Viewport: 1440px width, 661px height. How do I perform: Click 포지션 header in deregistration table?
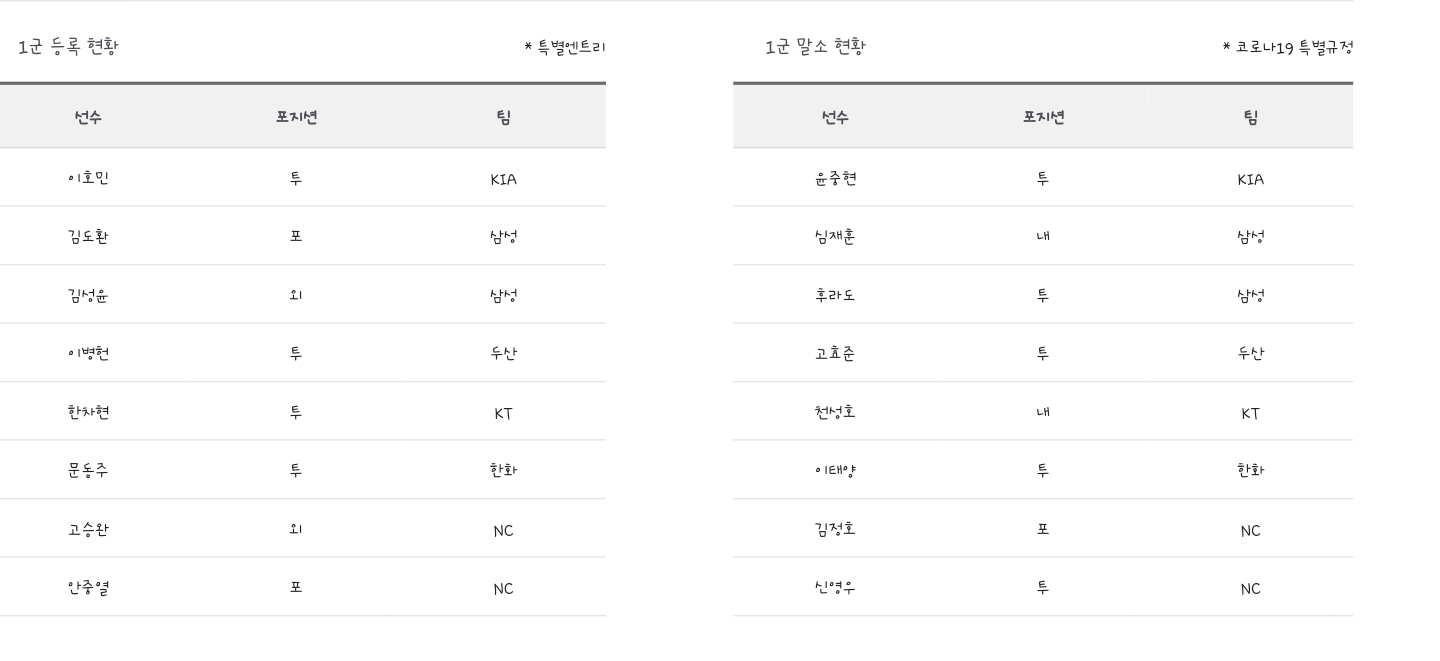pyautogui.click(x=1043, y=117)
